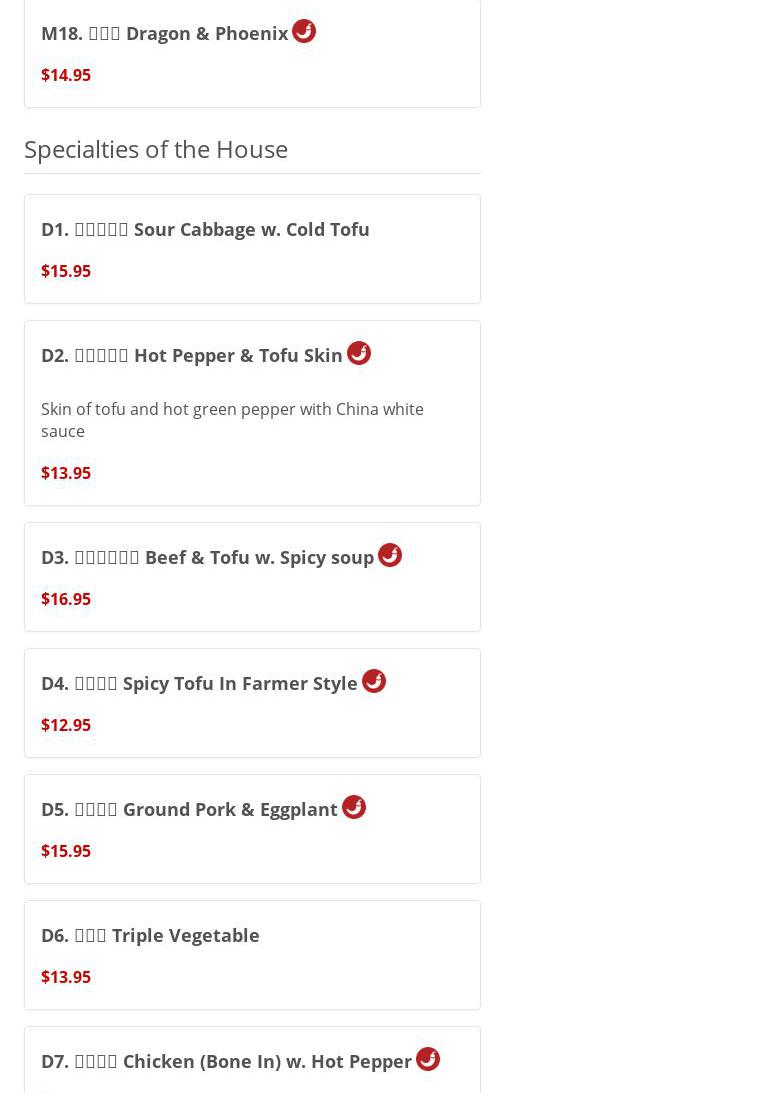
Task: Click the $16.95 price on D3
Action: pos(66,599)
